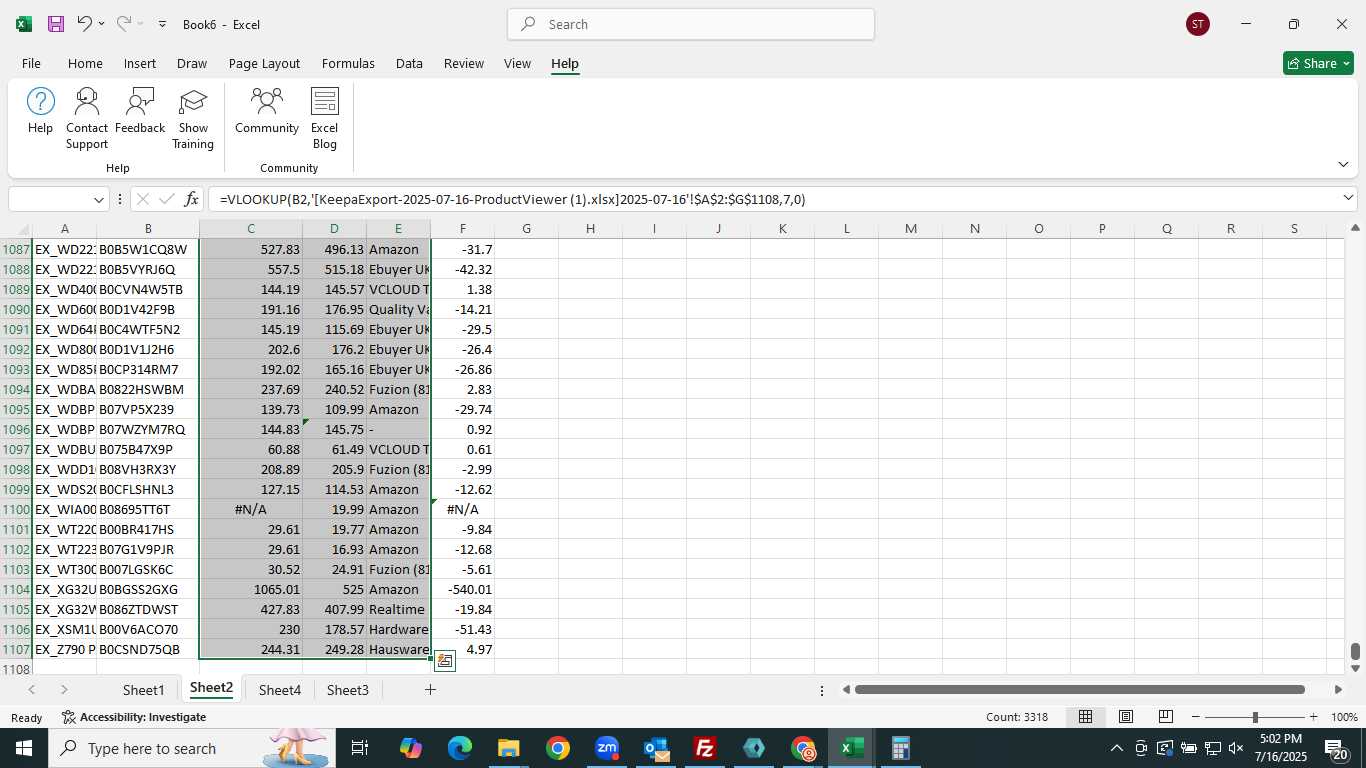Click cell containing -540.01

463,589
